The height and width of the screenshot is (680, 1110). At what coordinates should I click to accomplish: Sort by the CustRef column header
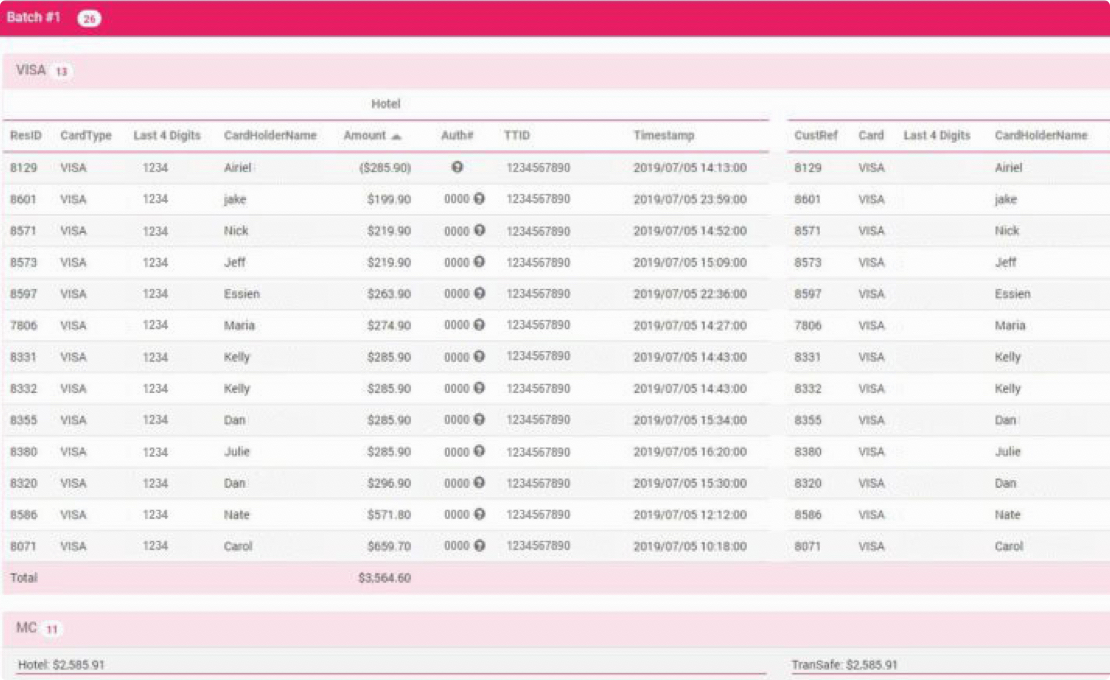(816, 135)
